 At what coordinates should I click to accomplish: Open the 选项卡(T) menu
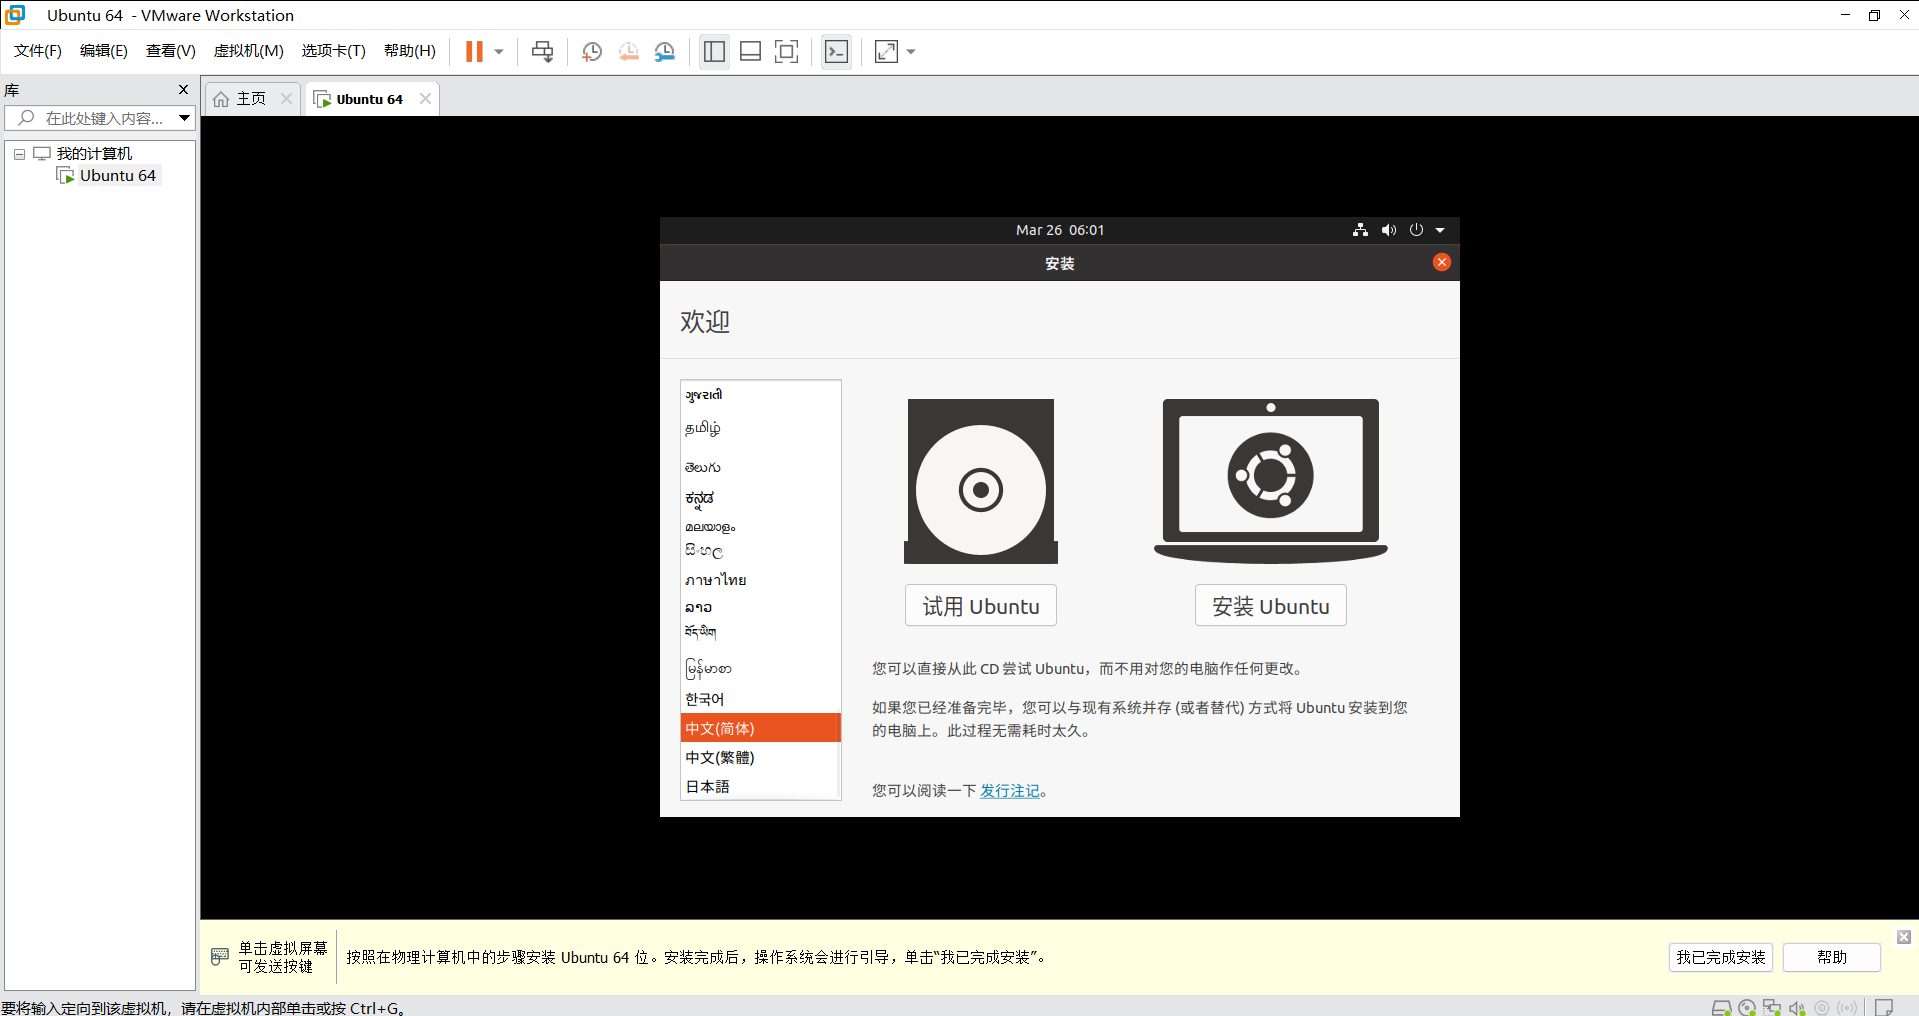[x=333, y=51]
